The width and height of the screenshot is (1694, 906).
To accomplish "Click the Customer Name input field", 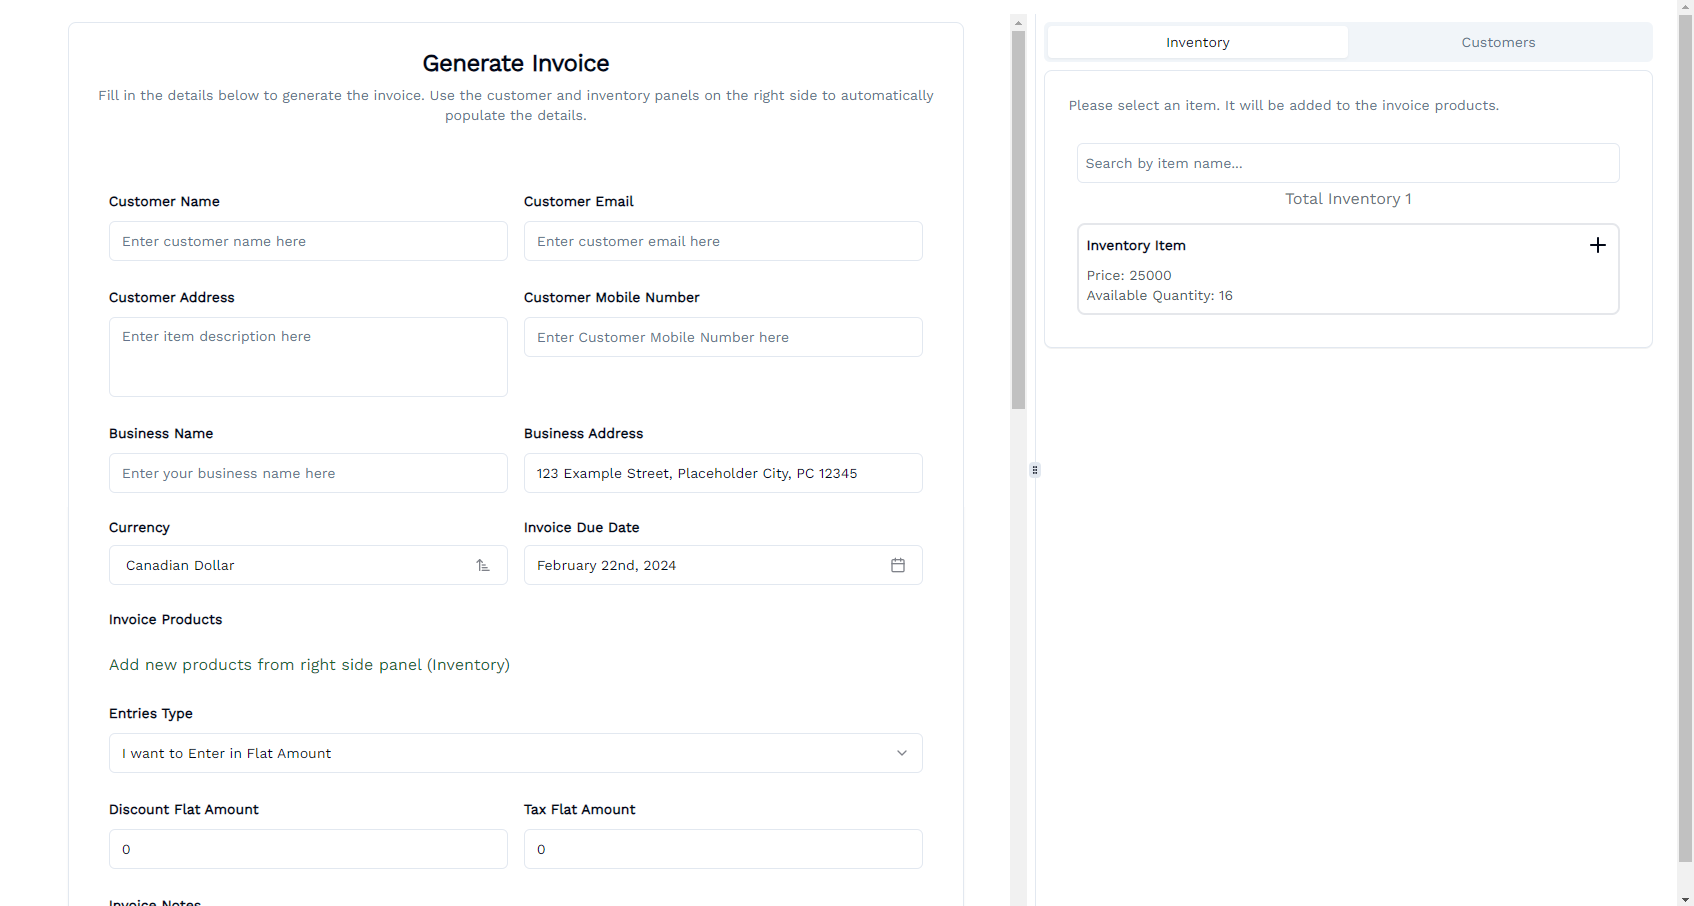I will coord(308,241).
